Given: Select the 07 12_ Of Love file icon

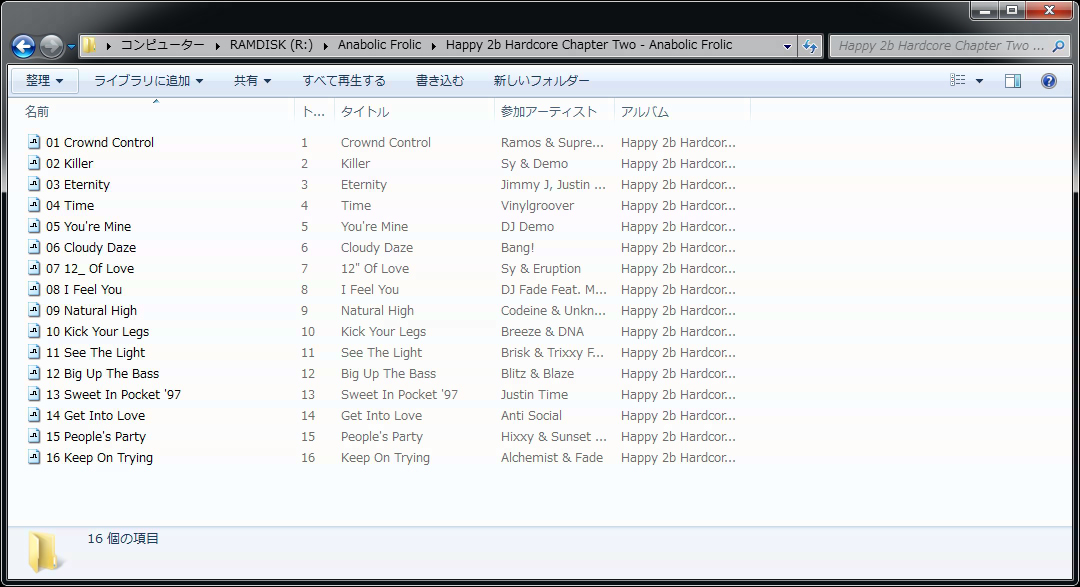Looking at the screenshot, I should (34, 268).
